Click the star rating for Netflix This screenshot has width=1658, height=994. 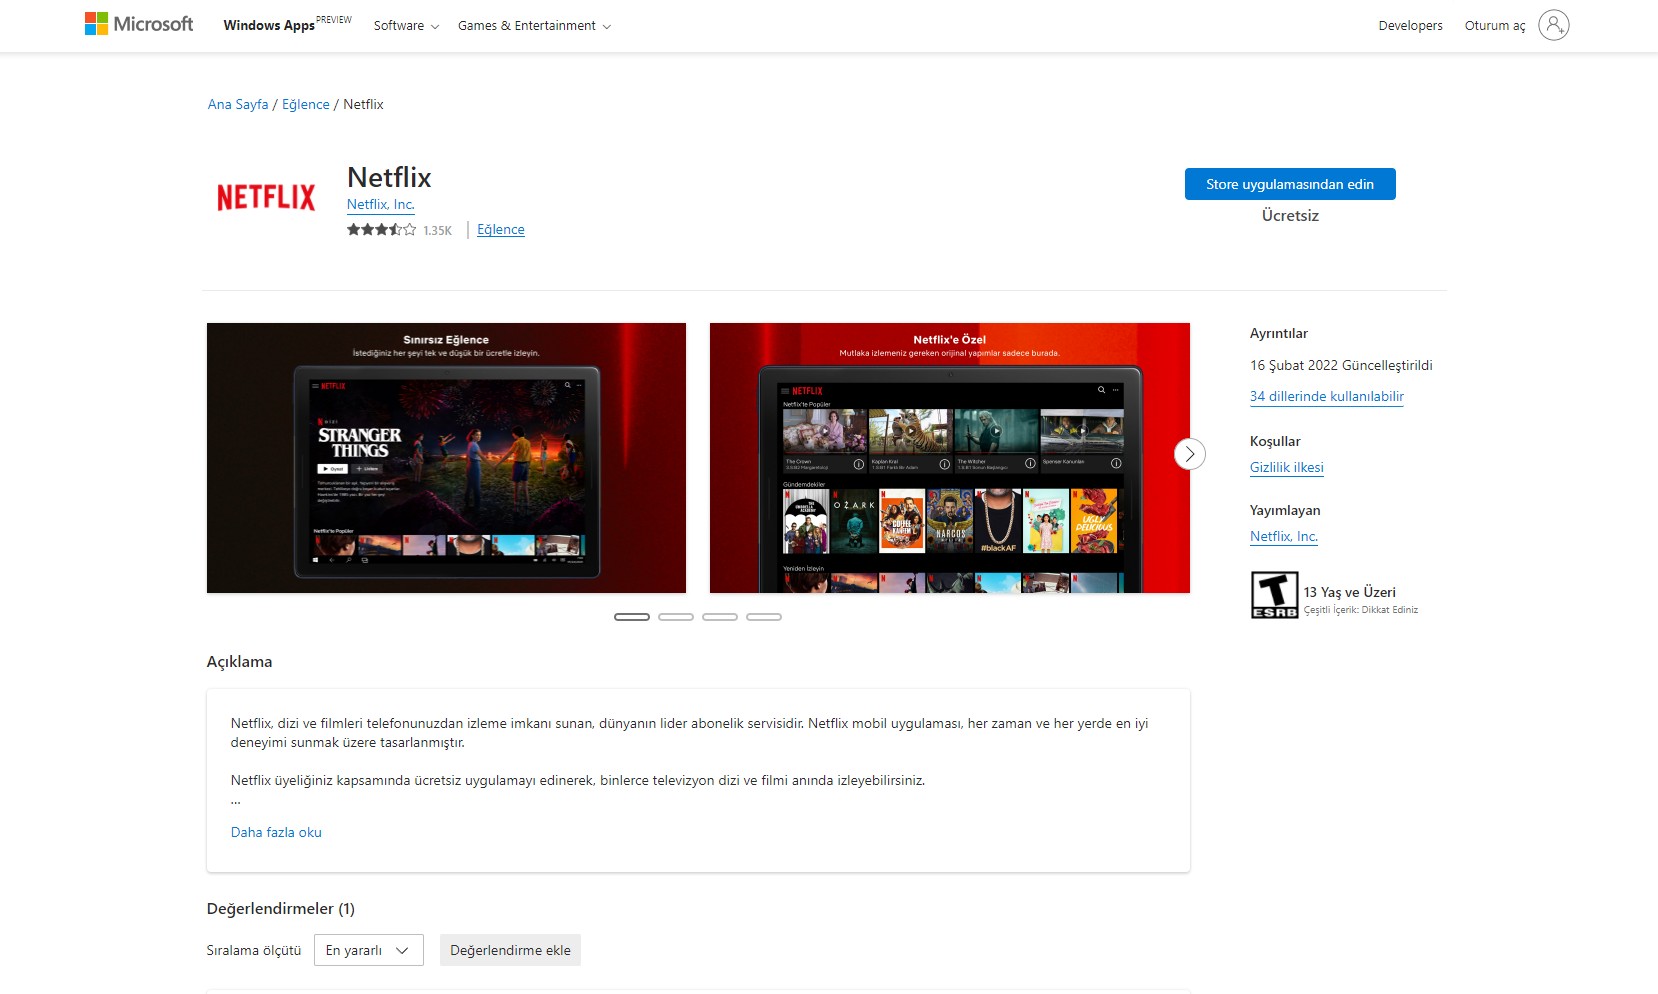(x=381, y=230)
